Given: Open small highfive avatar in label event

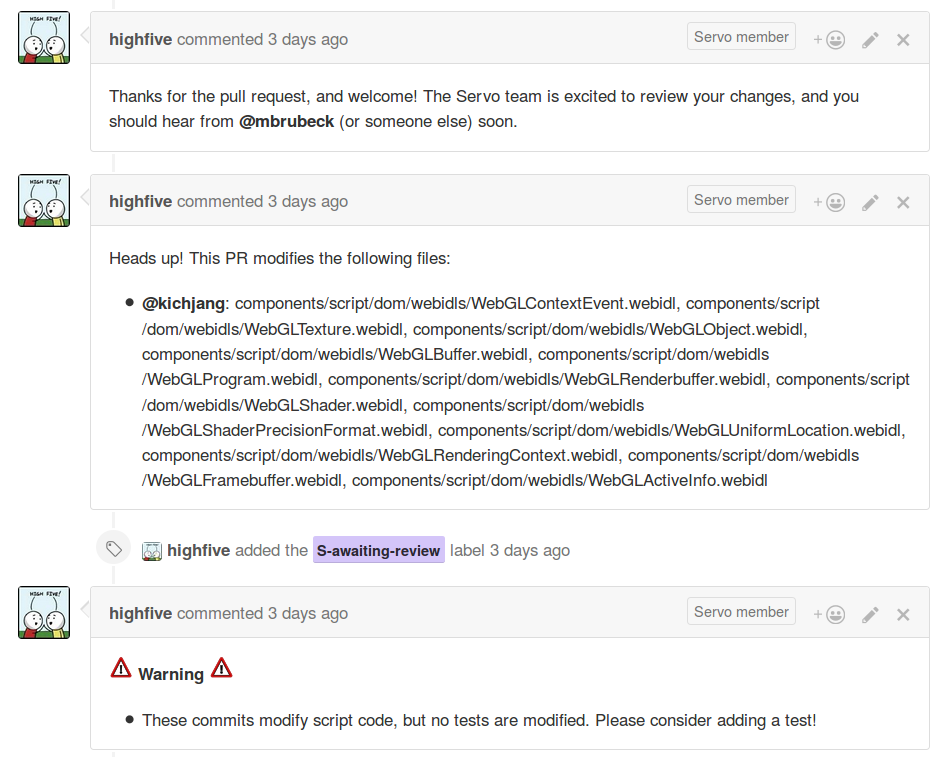Looking at the screenshot, I should tap(152, 551).
